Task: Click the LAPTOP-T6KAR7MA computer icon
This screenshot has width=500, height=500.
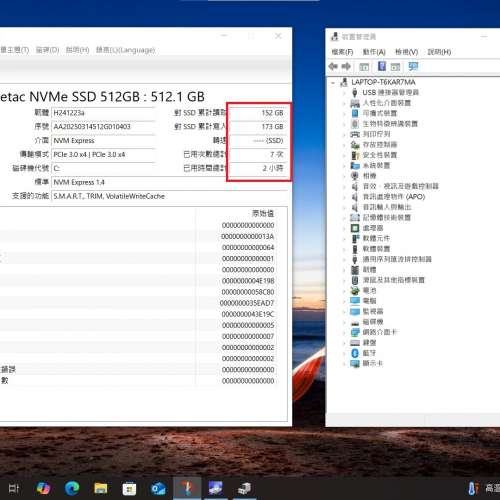Action: click(x=344, y=82)
